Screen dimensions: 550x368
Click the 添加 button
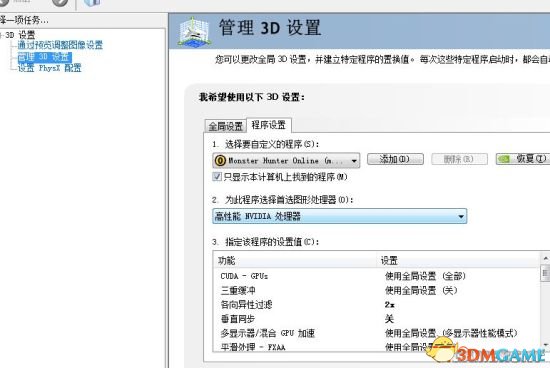coord(395,159)
